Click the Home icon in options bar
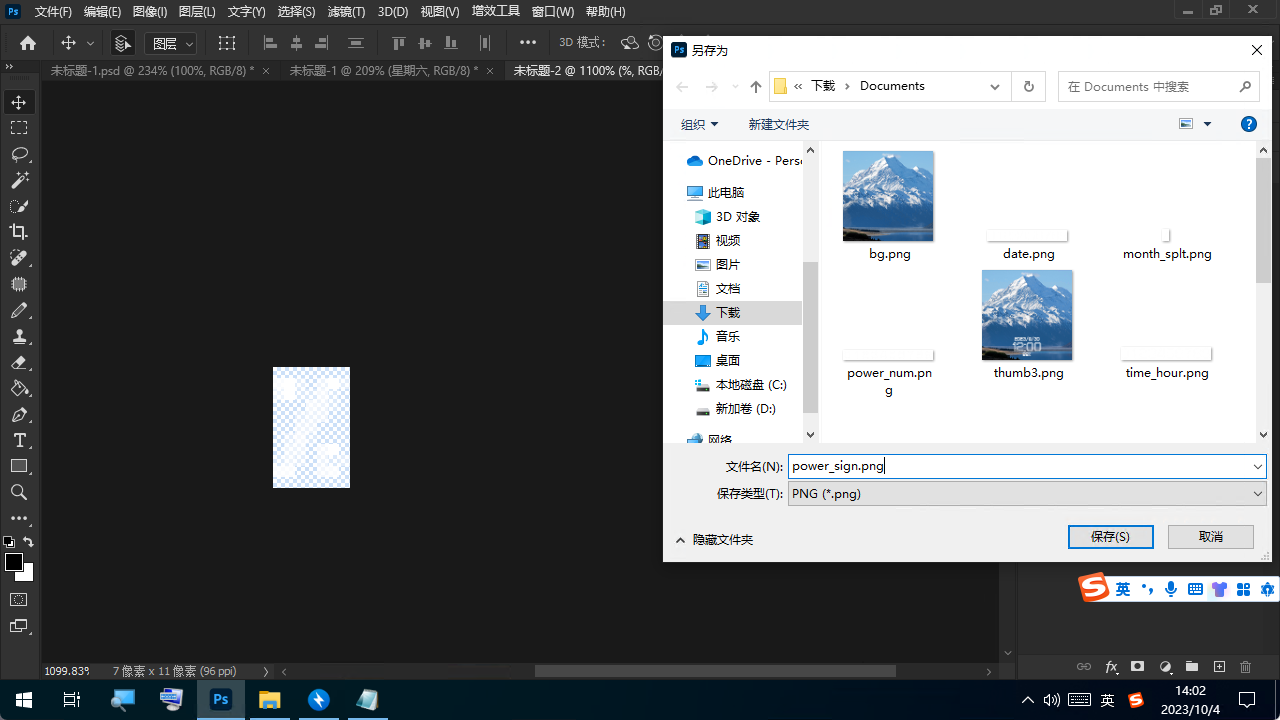Viewport: 1280px width, 720px height. 28,43
